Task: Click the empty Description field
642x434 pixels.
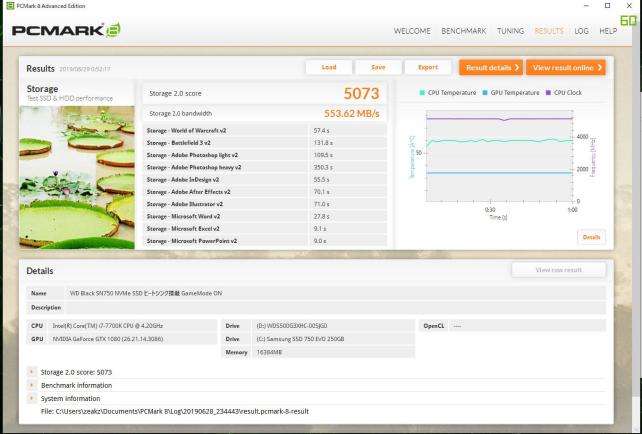Action: (336, 307)
